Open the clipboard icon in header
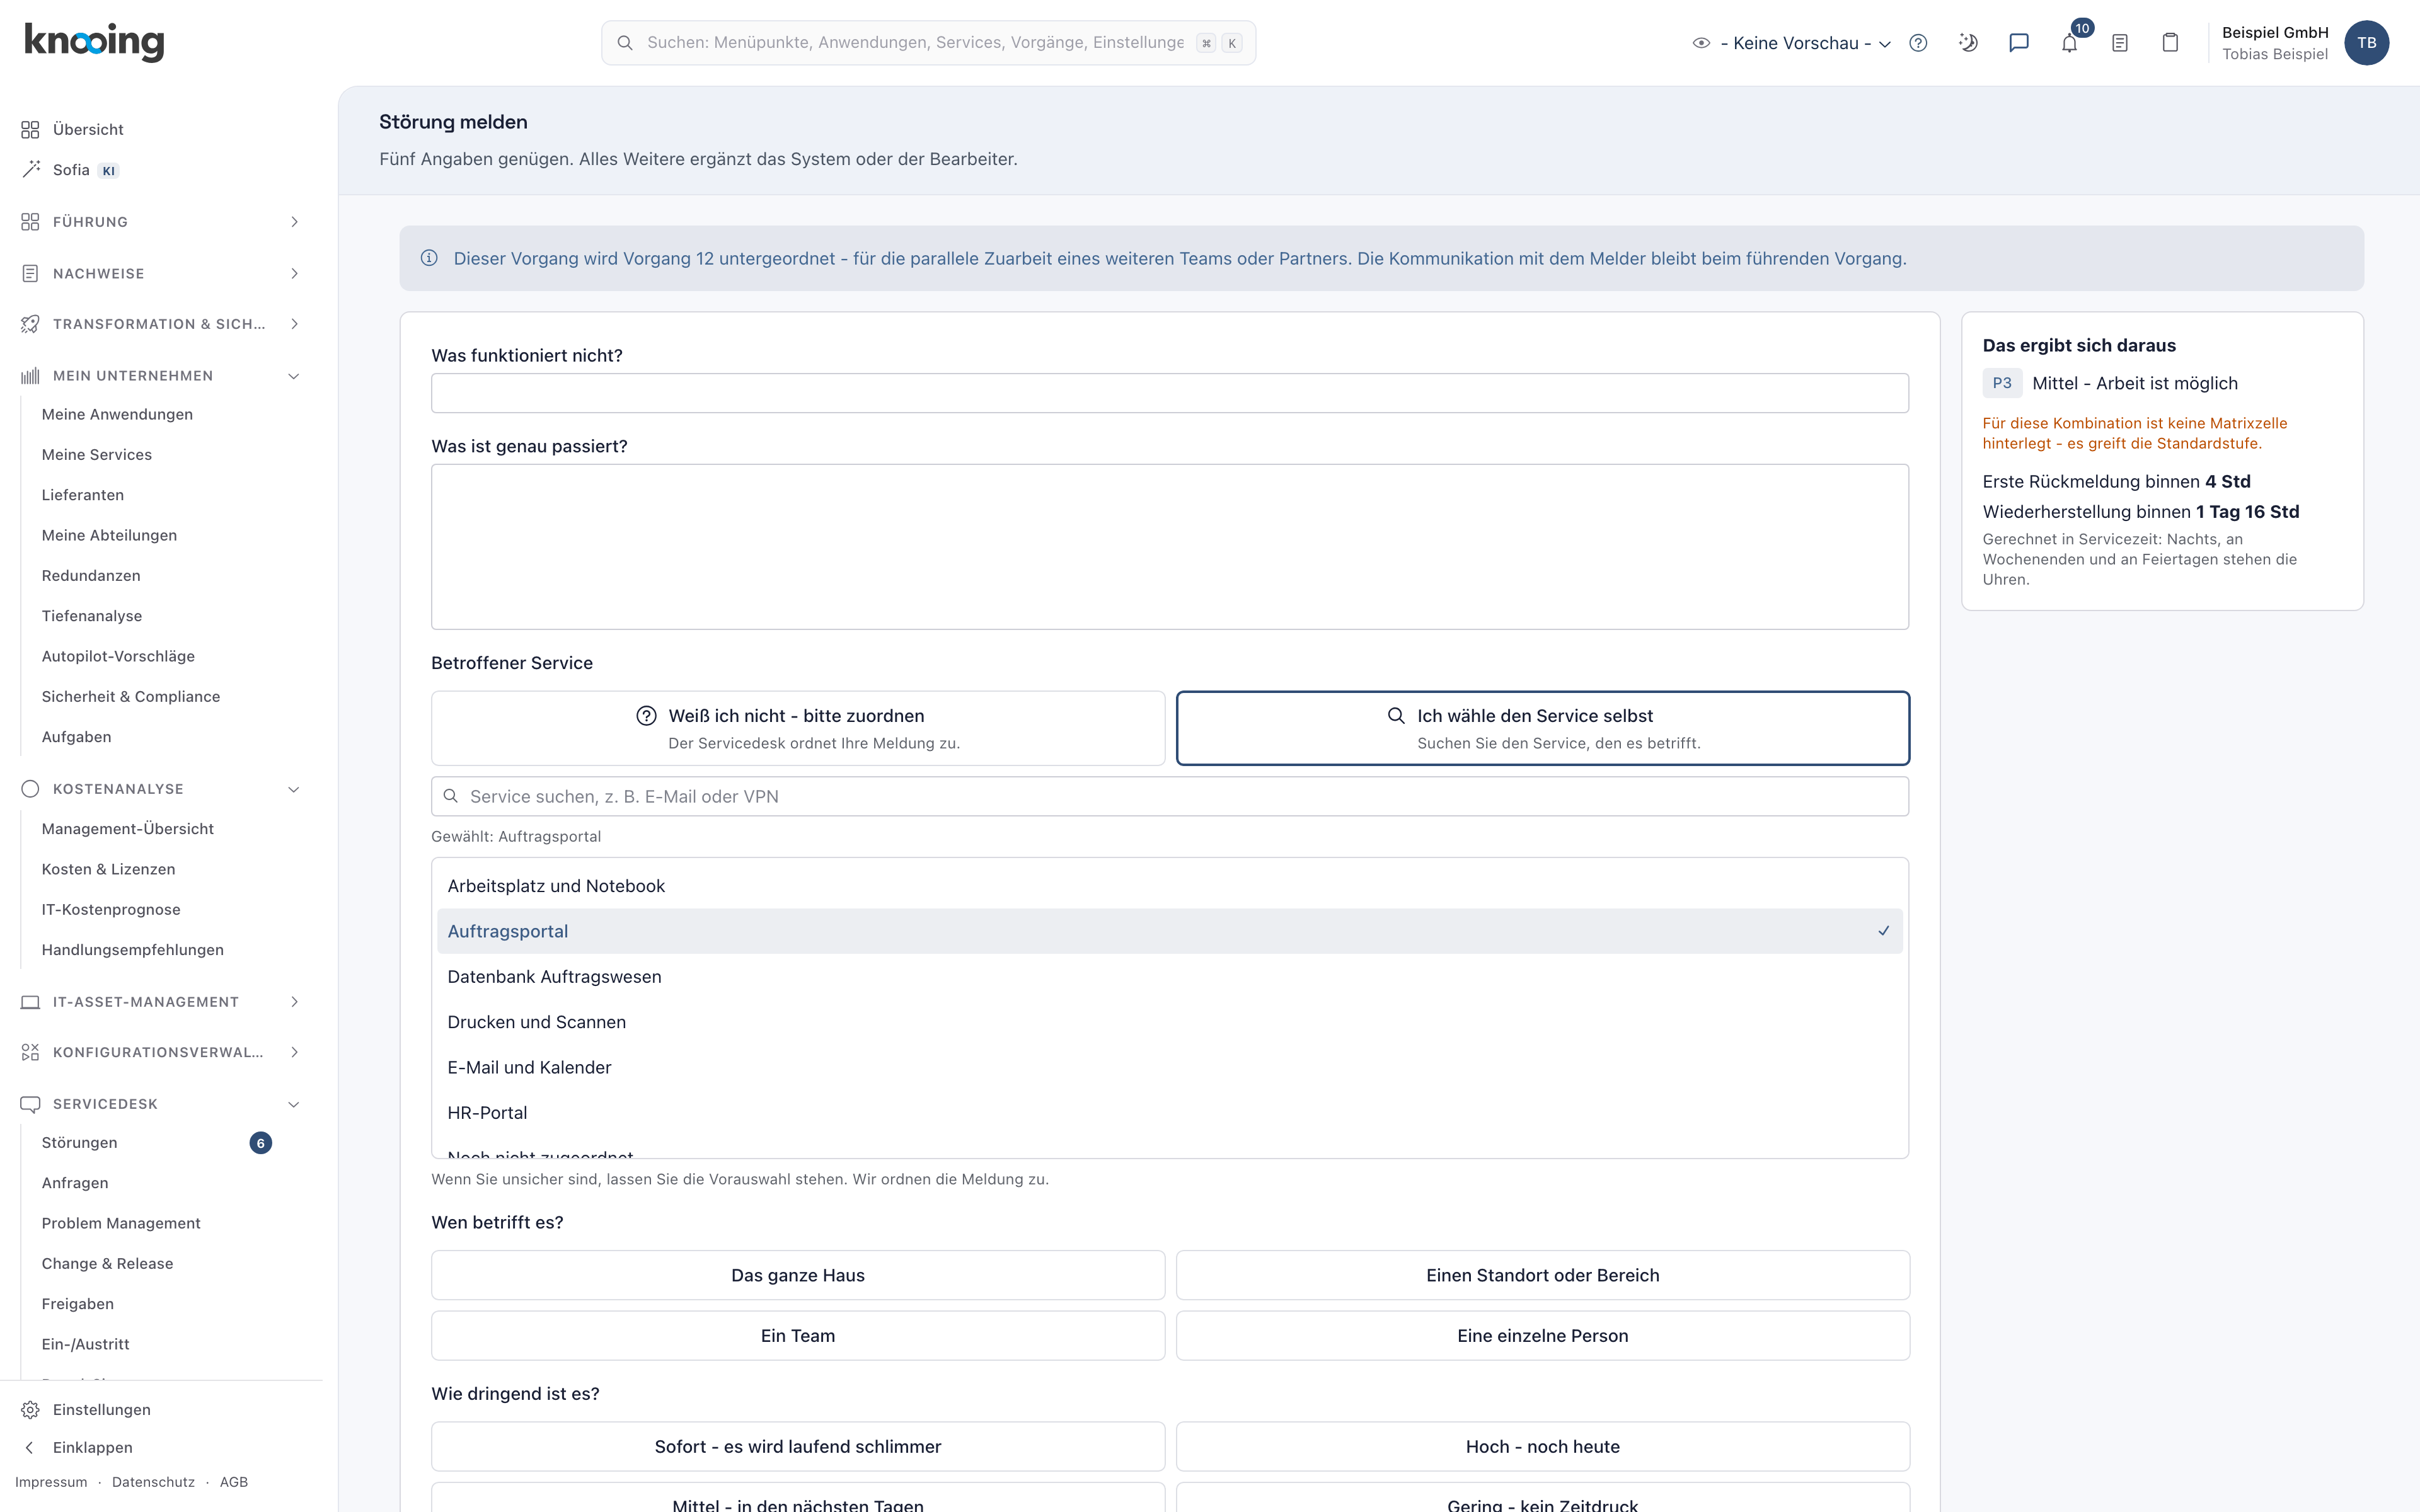This screenshot has width=2420, height=1512. coord(2169,43)
